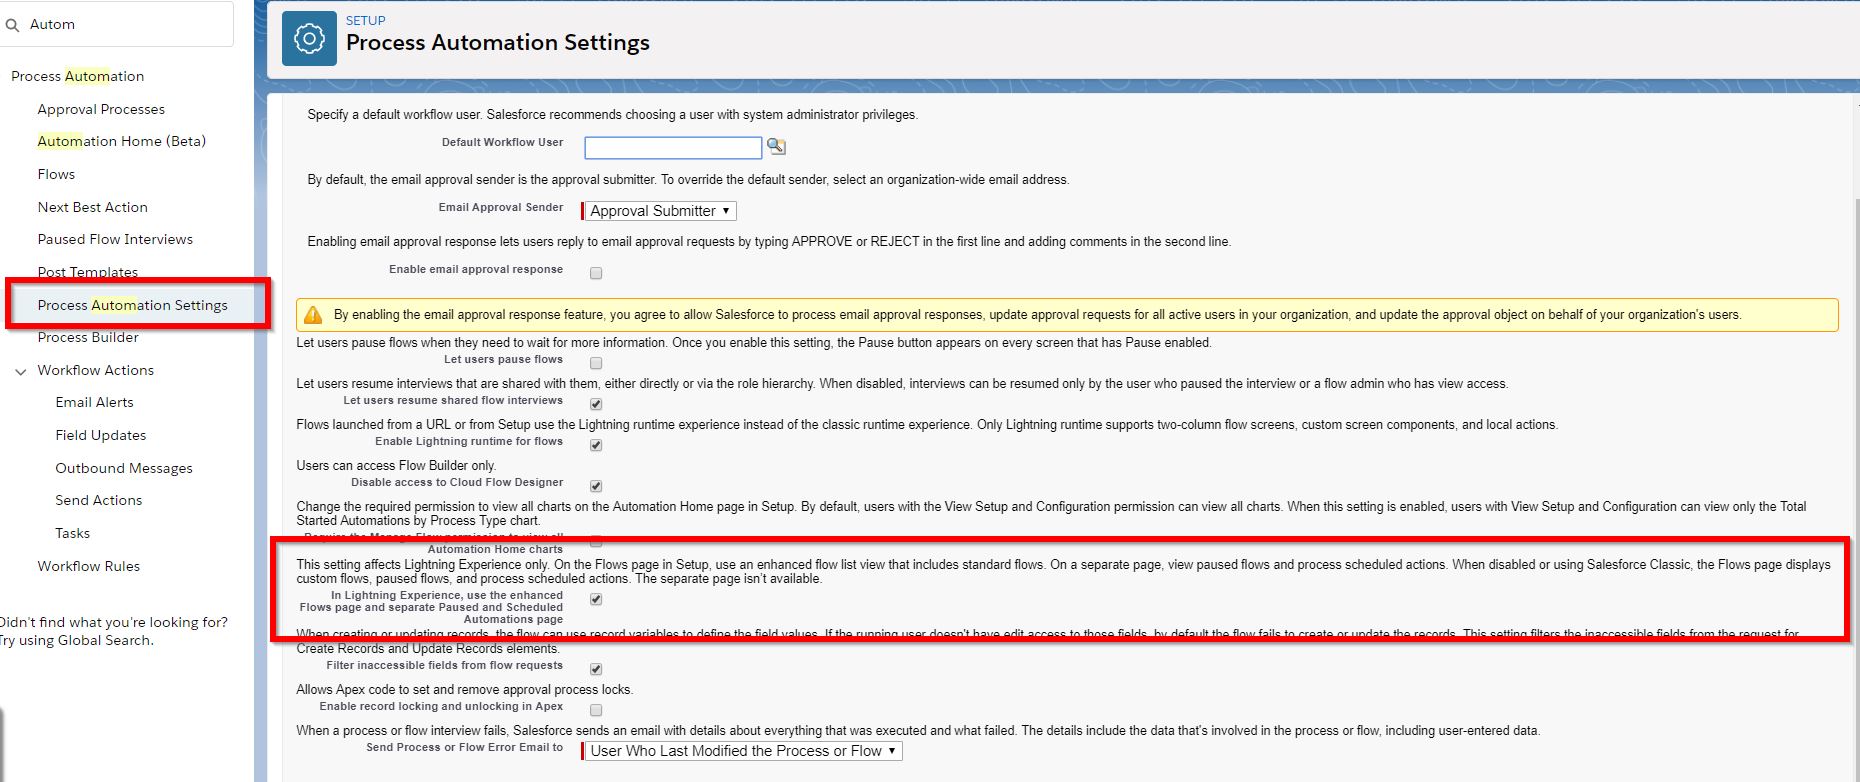1860x782 pixels.
Task: Enable the email approval response checkbox
Action: click(x=596, y=273)
